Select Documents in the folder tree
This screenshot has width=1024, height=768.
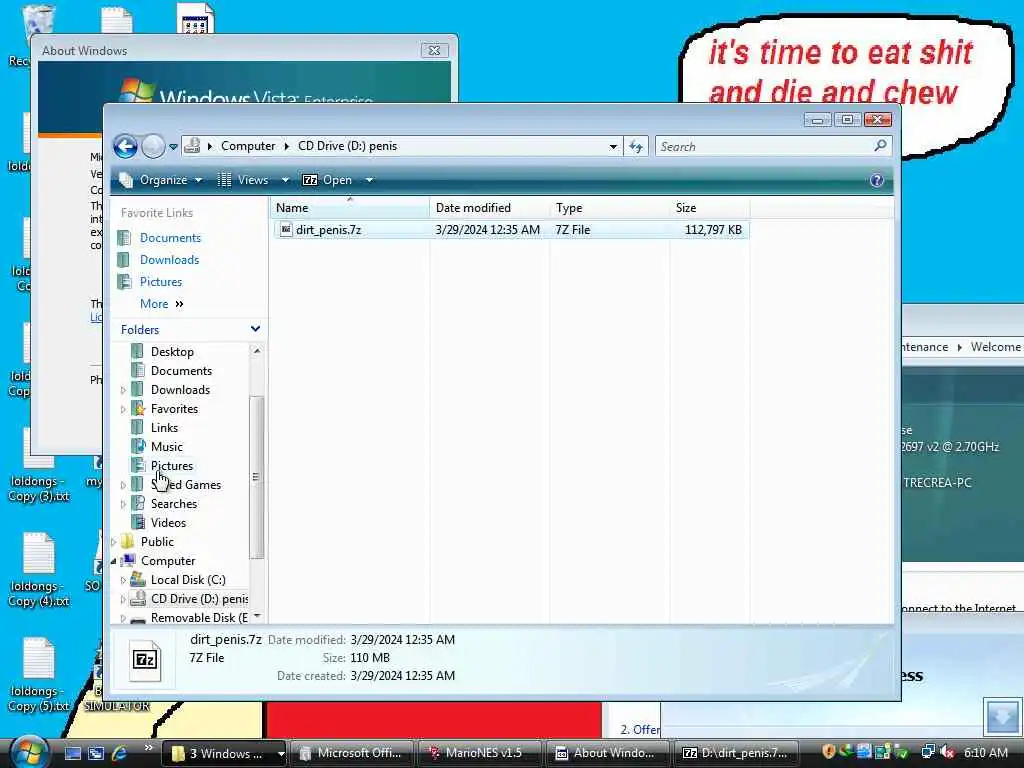[181, 370]
